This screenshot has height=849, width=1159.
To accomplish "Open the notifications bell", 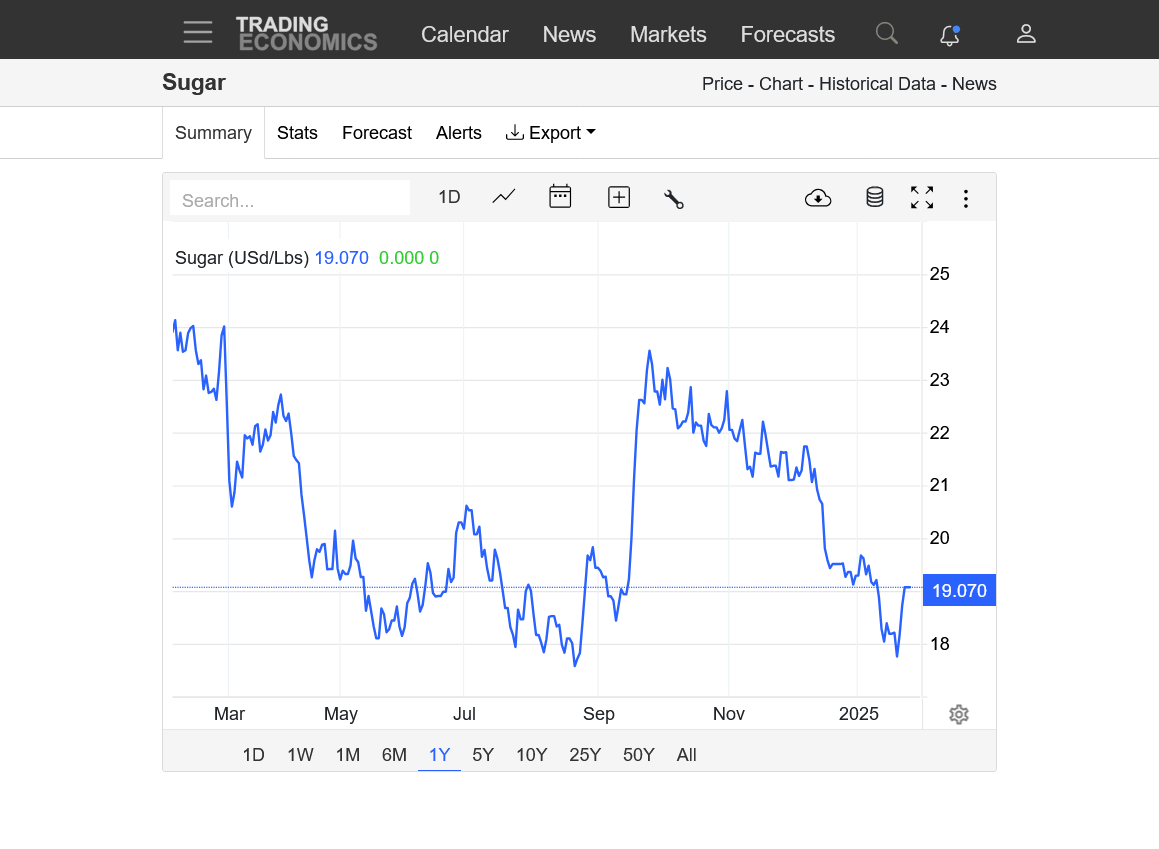I will point(950,35).
